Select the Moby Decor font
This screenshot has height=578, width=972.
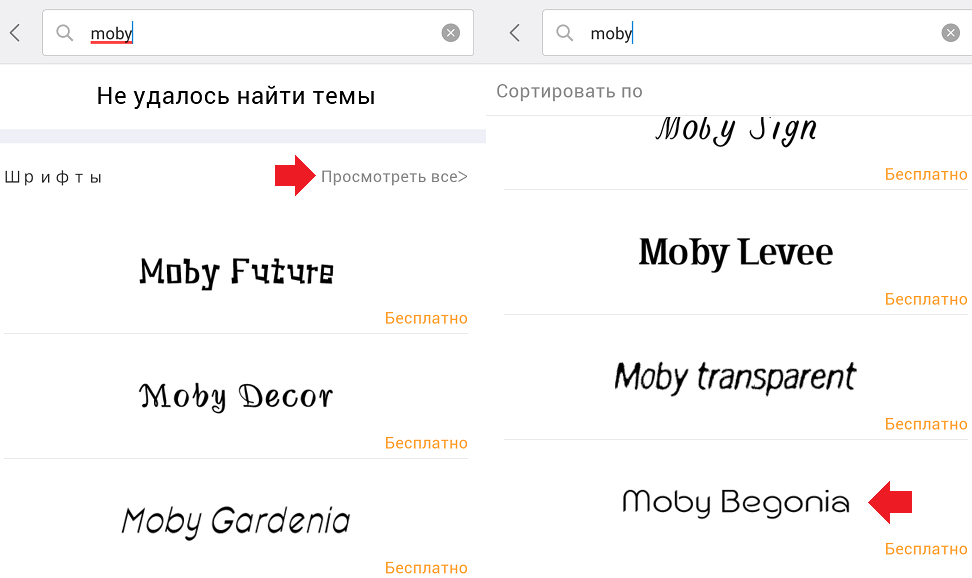click(x=236, y=396)
